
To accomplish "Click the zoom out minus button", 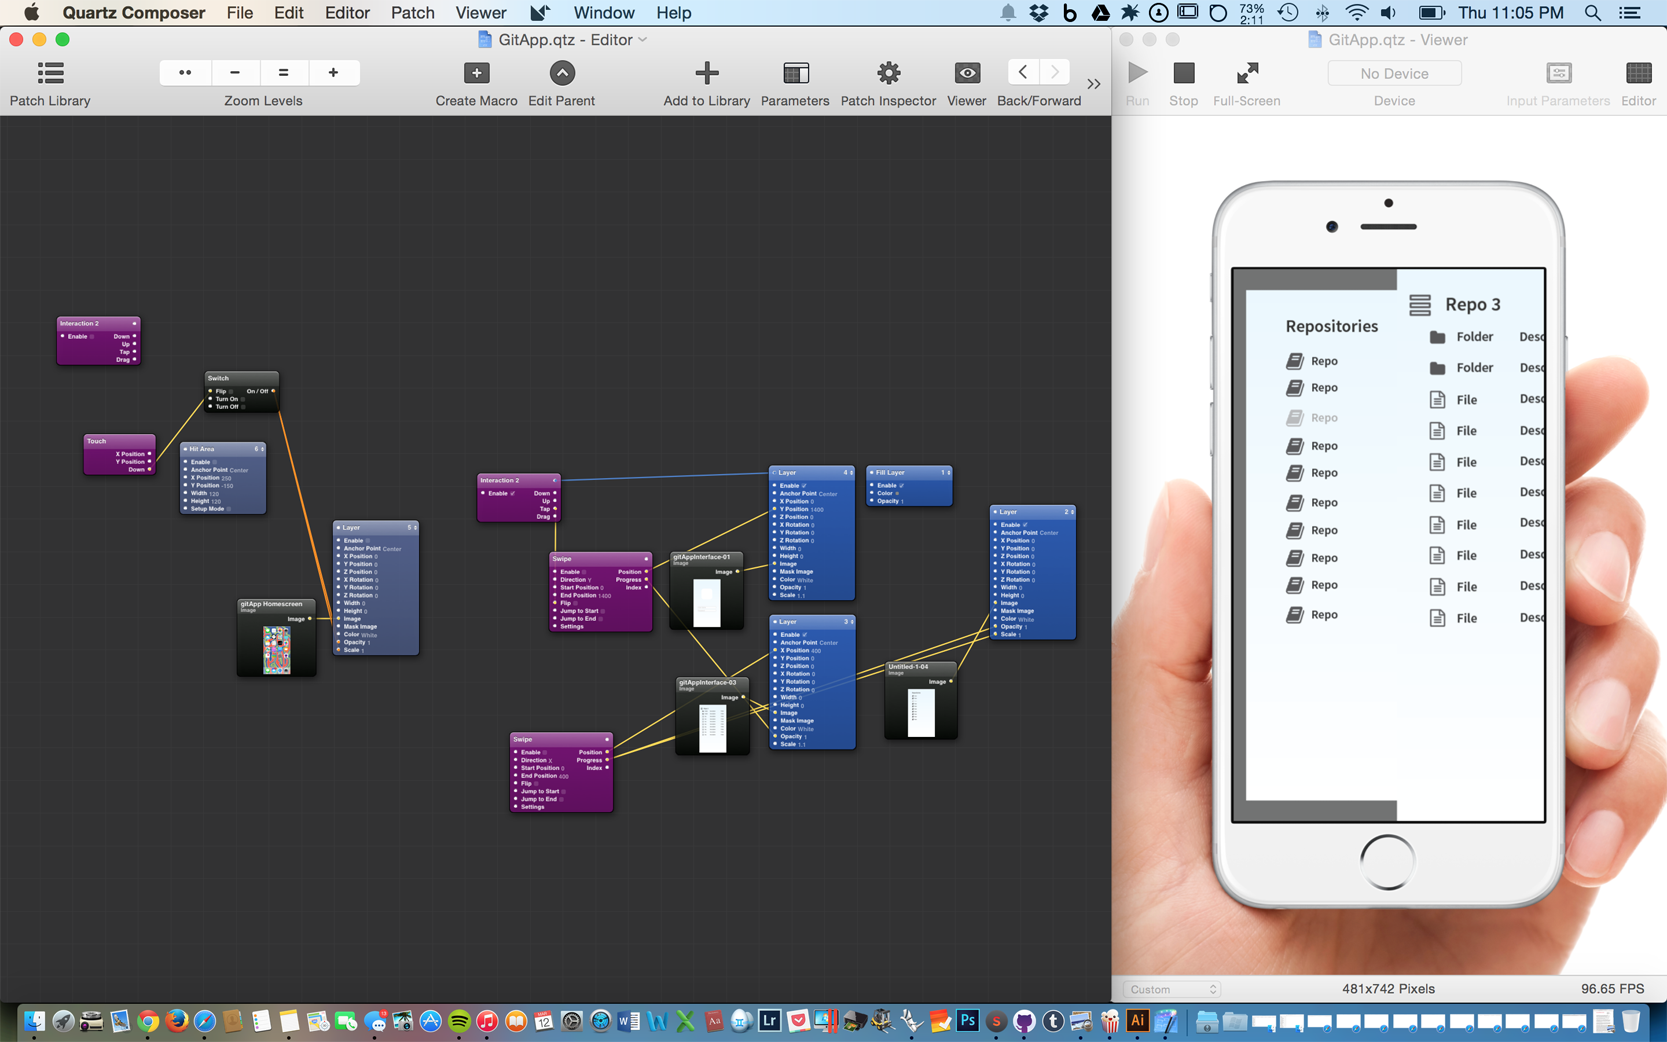I will click(x=235, y=72).
